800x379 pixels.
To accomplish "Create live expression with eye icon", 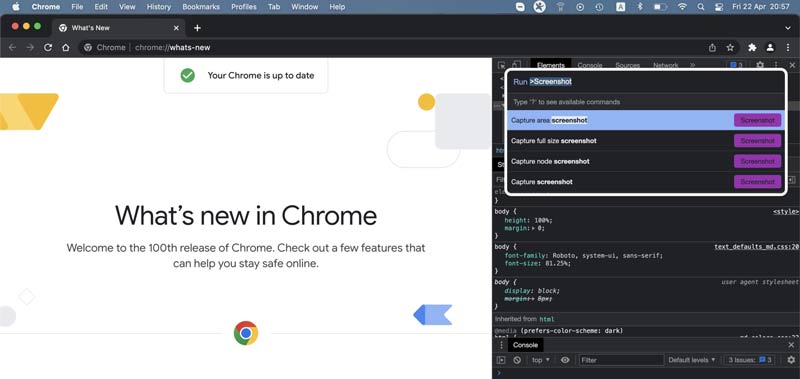I will 565,360.
